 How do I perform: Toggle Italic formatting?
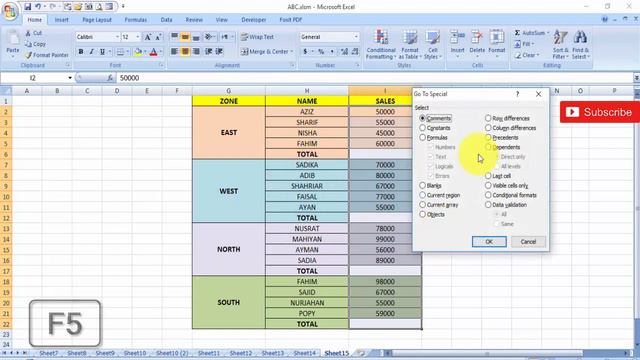coord(91,52)
